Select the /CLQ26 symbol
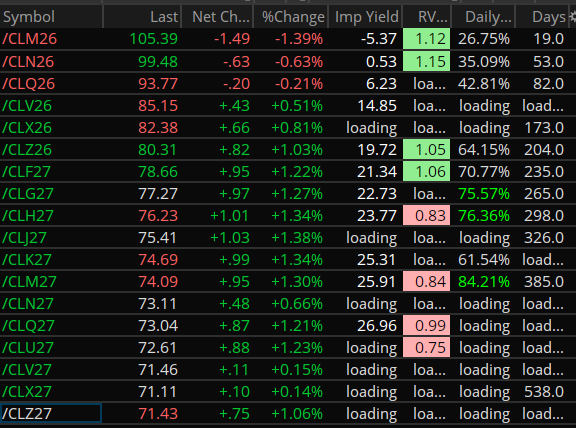 click(x=29, y=84)
